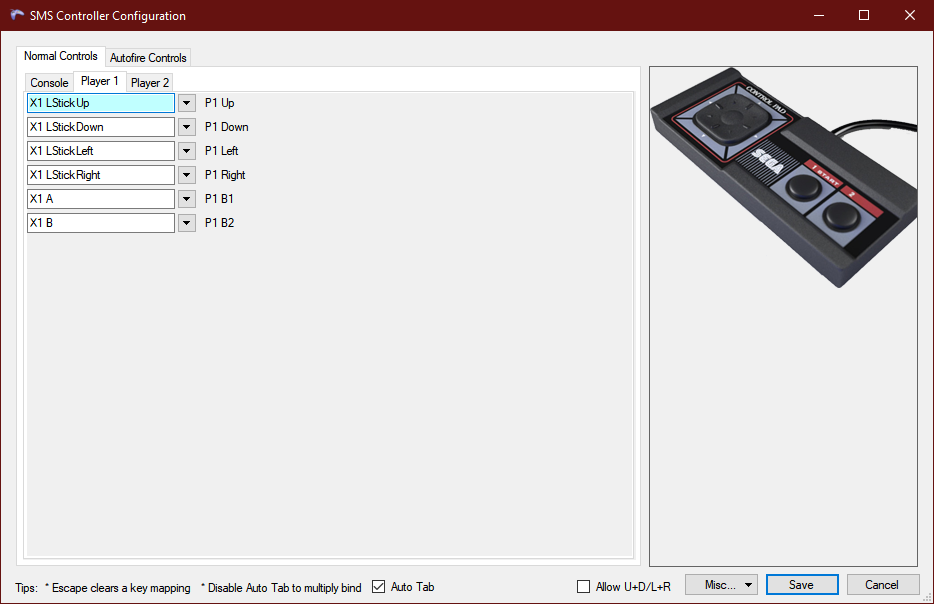Switch to the Normal Controls tab

pyautogui.click(x=61, y=56)
